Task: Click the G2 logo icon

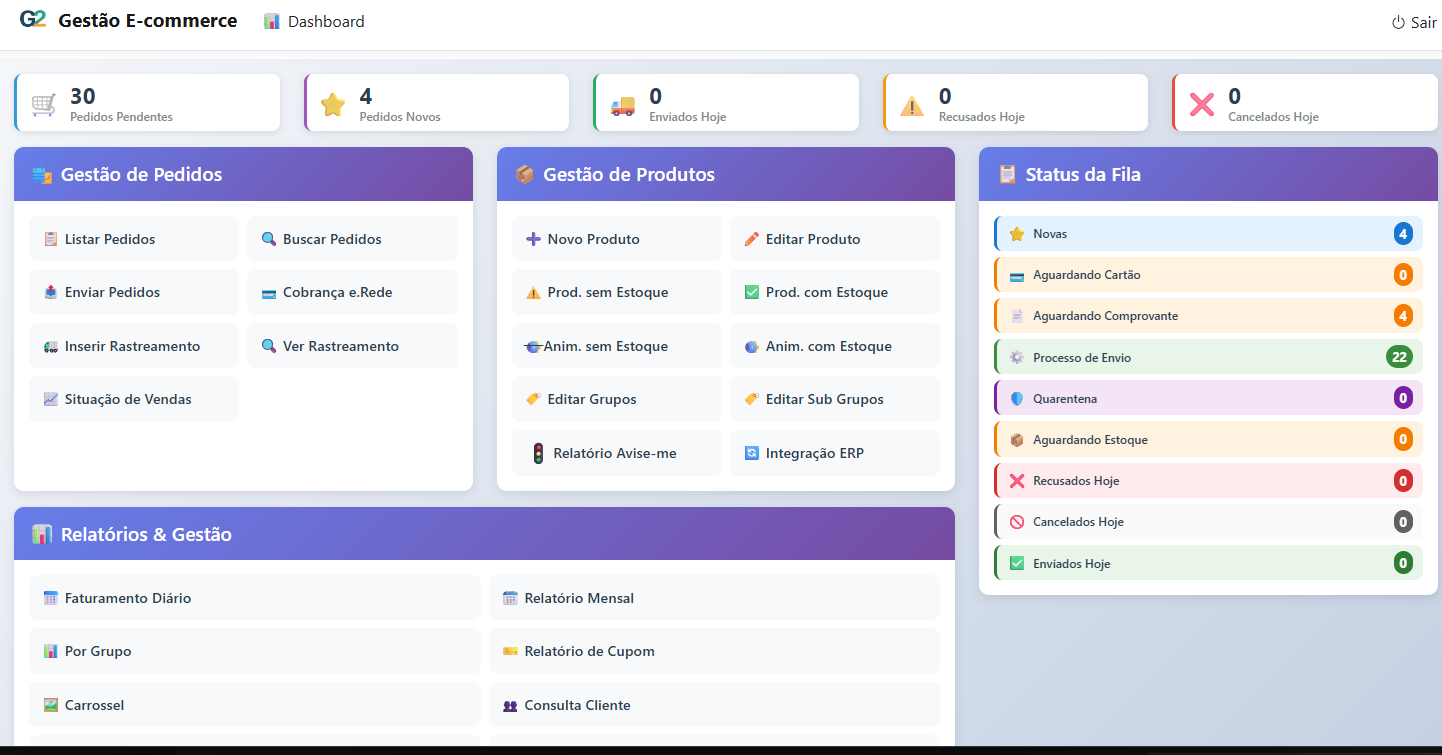Action: click(x=33, y=20)
